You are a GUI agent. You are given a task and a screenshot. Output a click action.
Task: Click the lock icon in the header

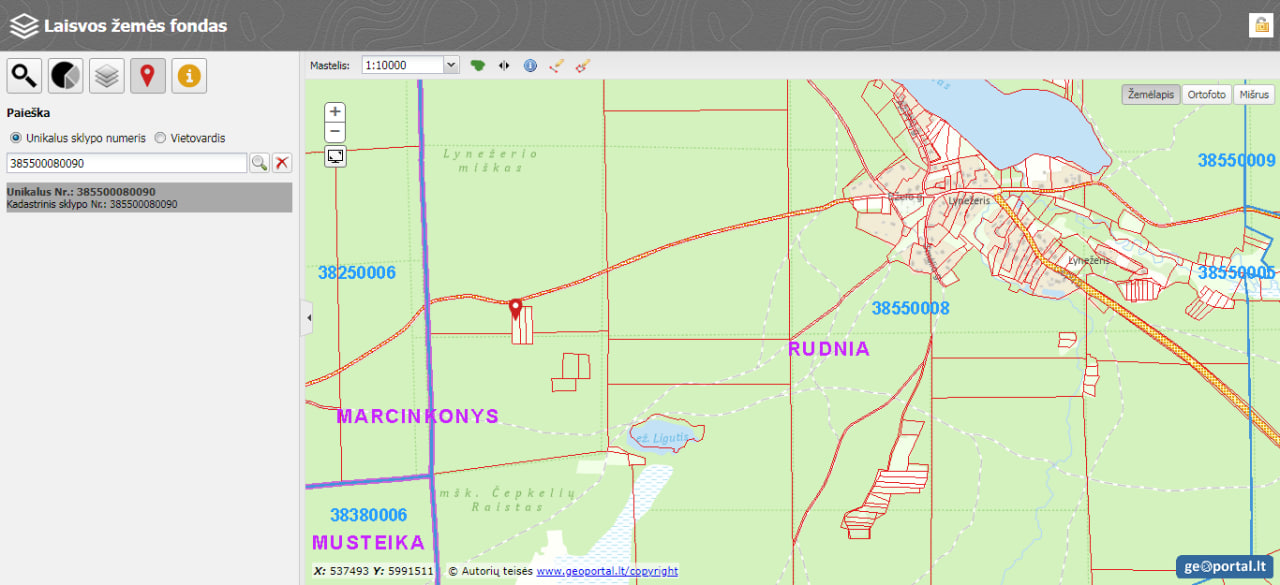[1259, 25]
